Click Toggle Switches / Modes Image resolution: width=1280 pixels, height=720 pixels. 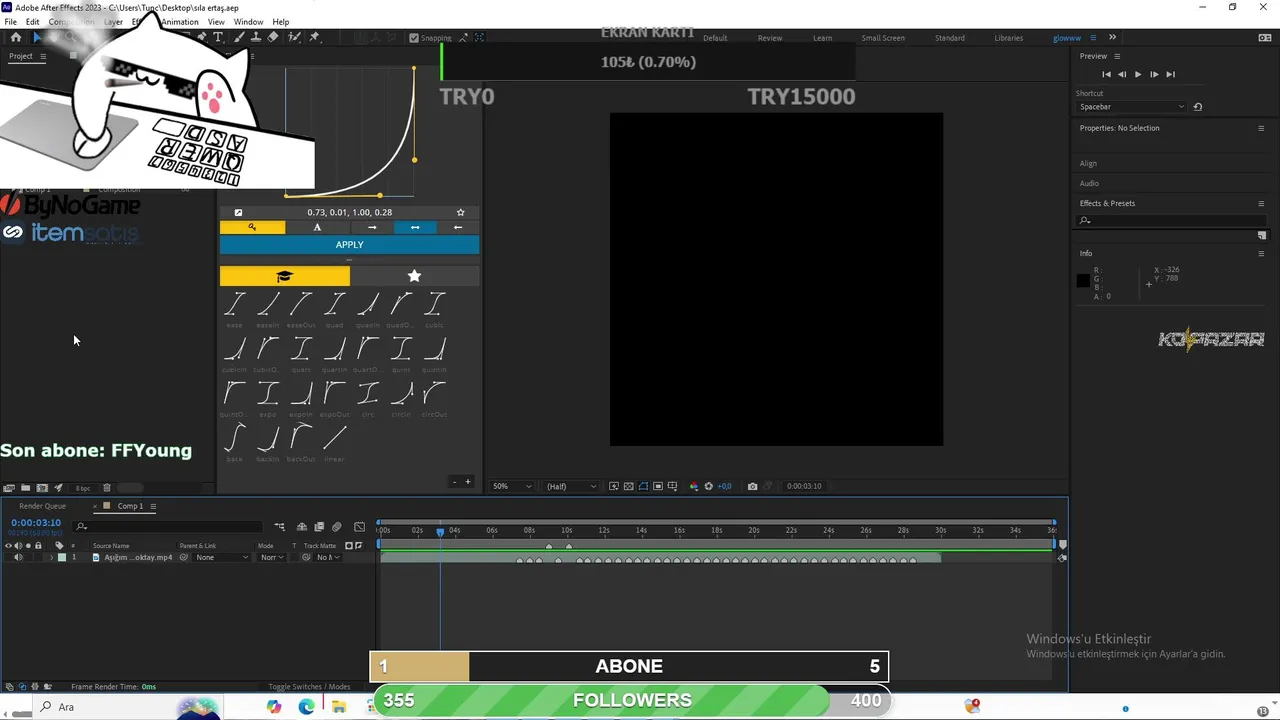(309, 687)
